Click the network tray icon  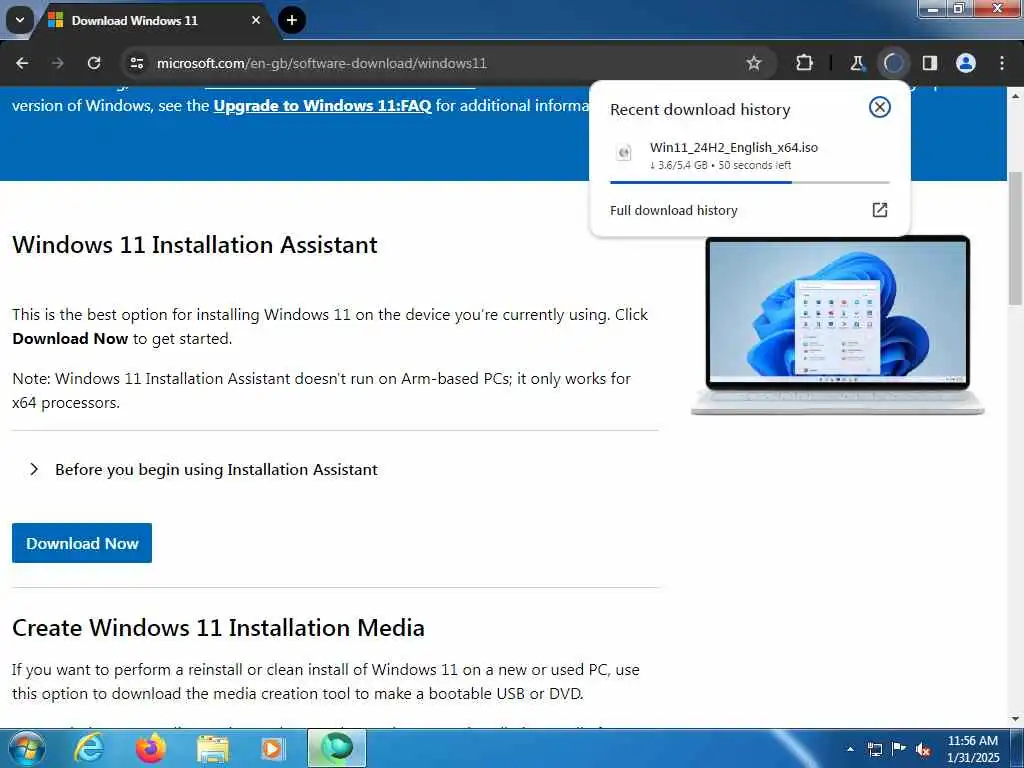pos(874,749)
